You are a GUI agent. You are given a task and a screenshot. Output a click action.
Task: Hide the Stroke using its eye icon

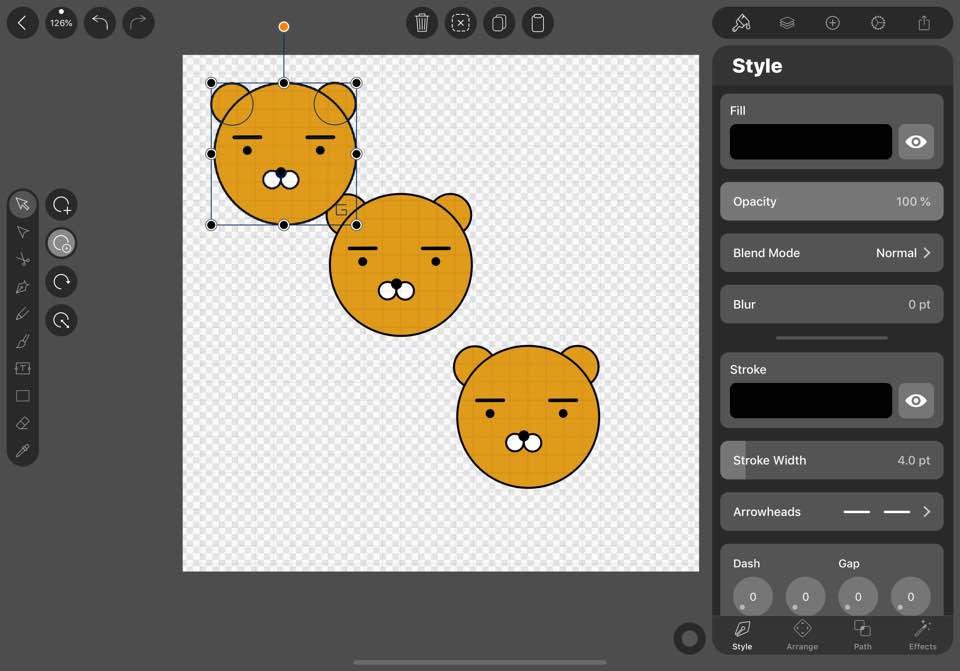pyautogui.click(x=916, y=401)
